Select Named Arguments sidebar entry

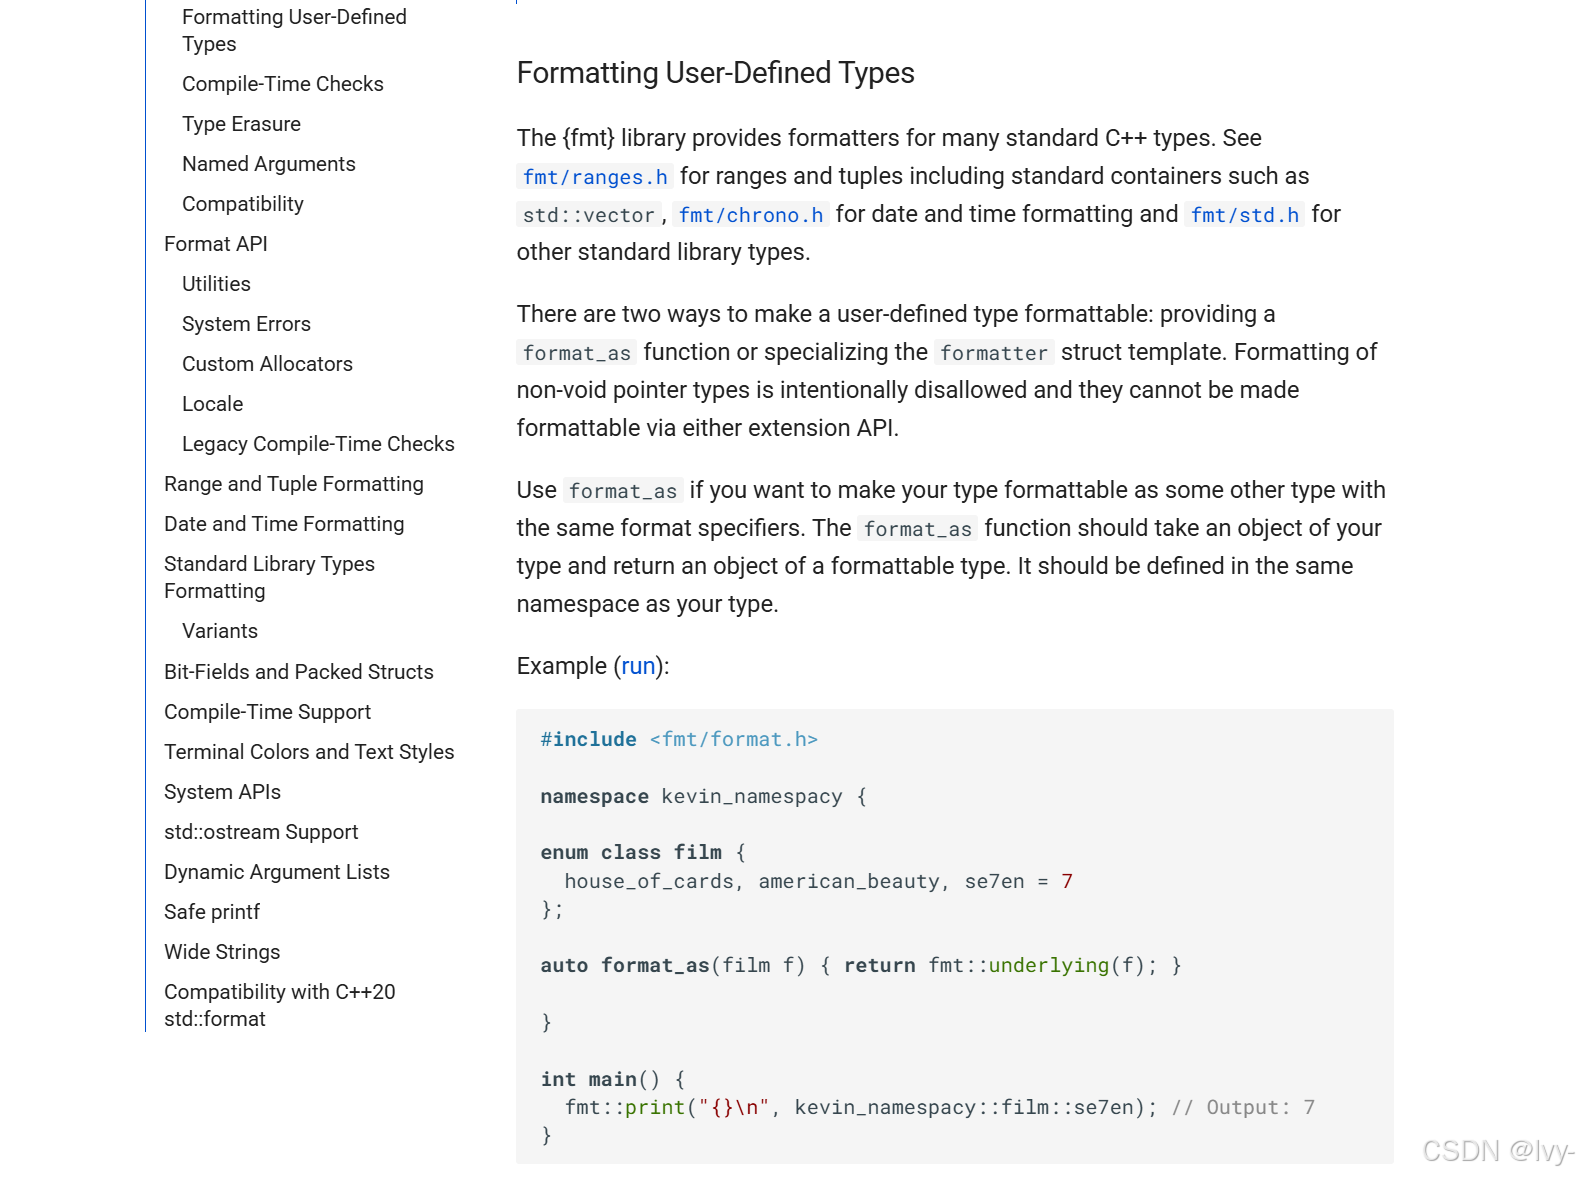pyautogui.click(x=269, y=164)
